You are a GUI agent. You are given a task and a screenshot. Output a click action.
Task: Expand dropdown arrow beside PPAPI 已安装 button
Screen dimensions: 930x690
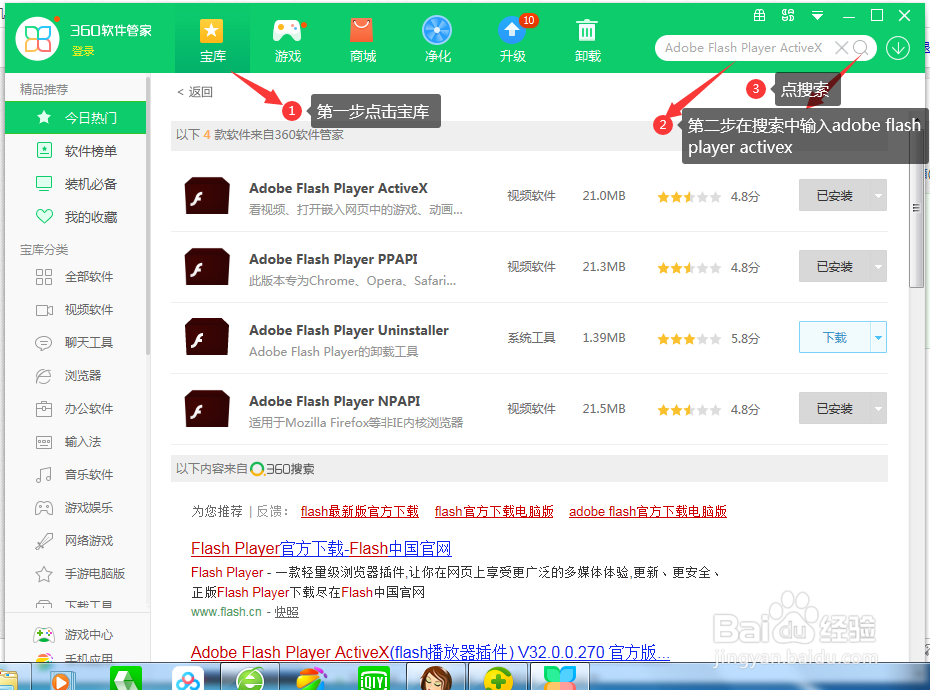tap(878, 266)
